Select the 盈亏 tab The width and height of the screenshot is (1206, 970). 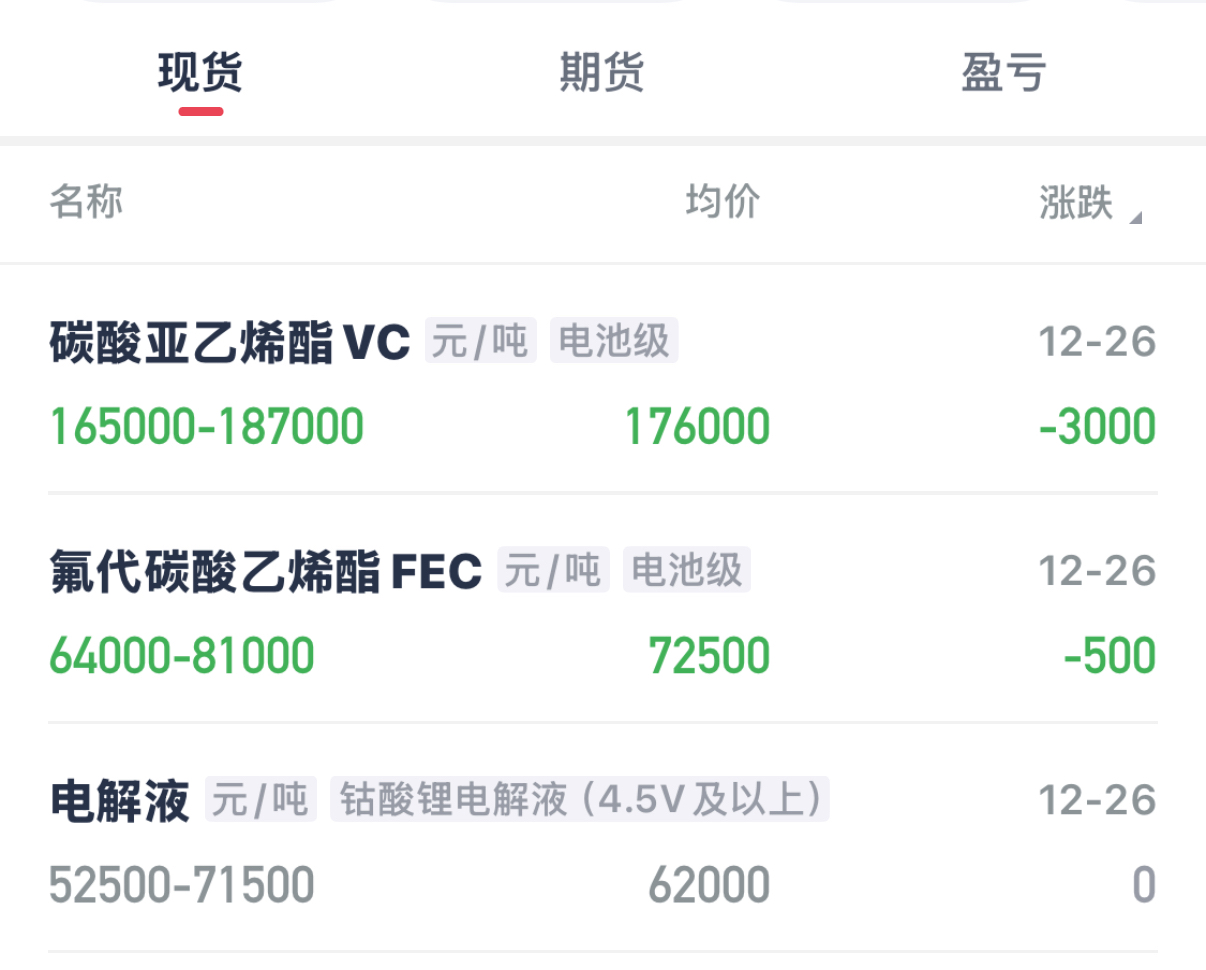coord(1003,73)
